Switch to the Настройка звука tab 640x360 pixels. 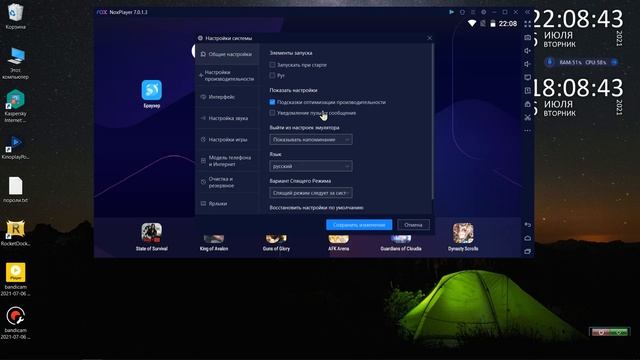[227, 118]
